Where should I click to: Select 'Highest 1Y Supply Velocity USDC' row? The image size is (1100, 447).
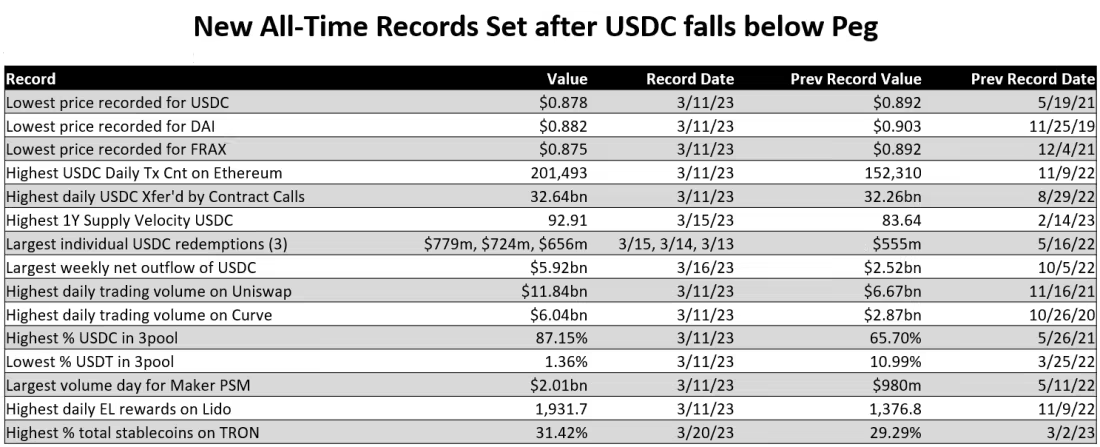coord(550,220)
